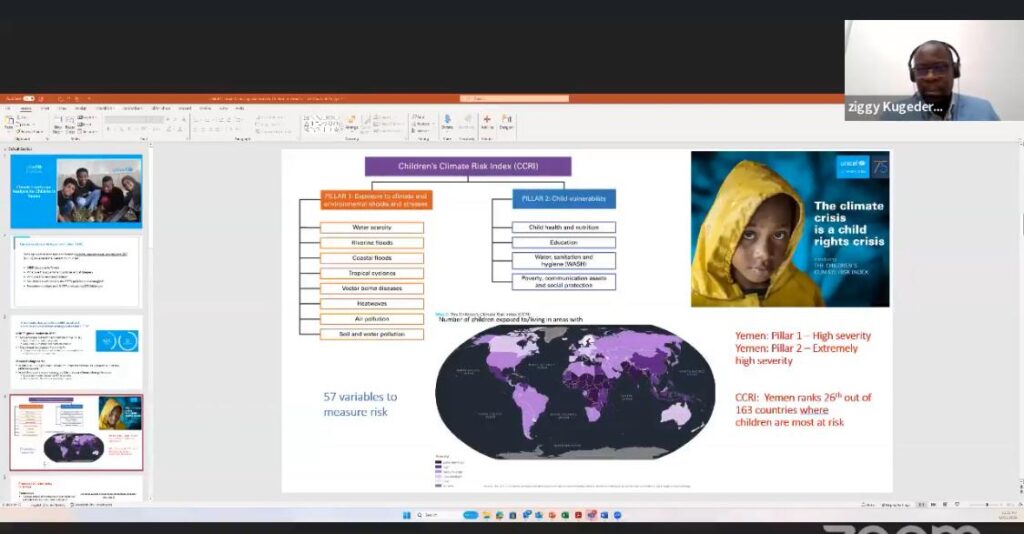Collapse the Default Section header
Viewport: 1024px width, 534px height.
(20, 149)
